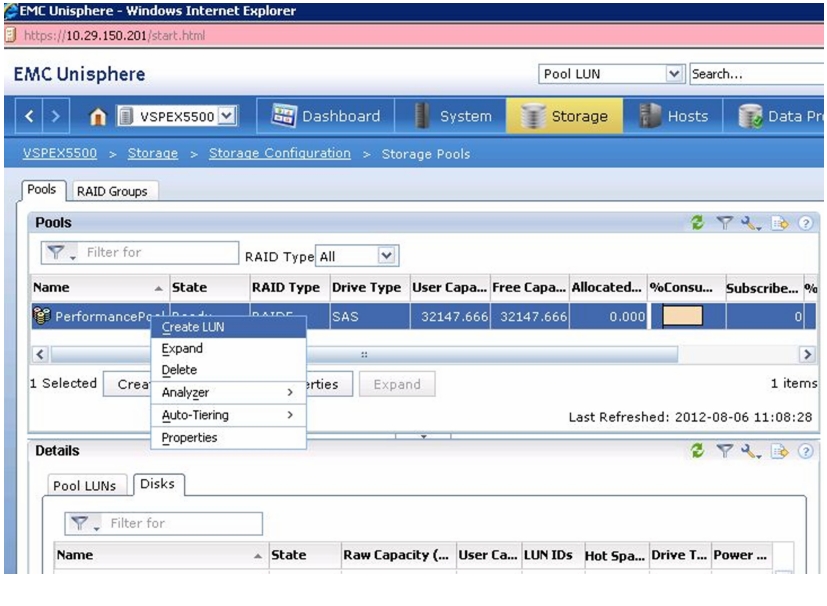Open the Storage Configuration breadcrumb link
The image size is (827, 606).
(x=280, y=153)
